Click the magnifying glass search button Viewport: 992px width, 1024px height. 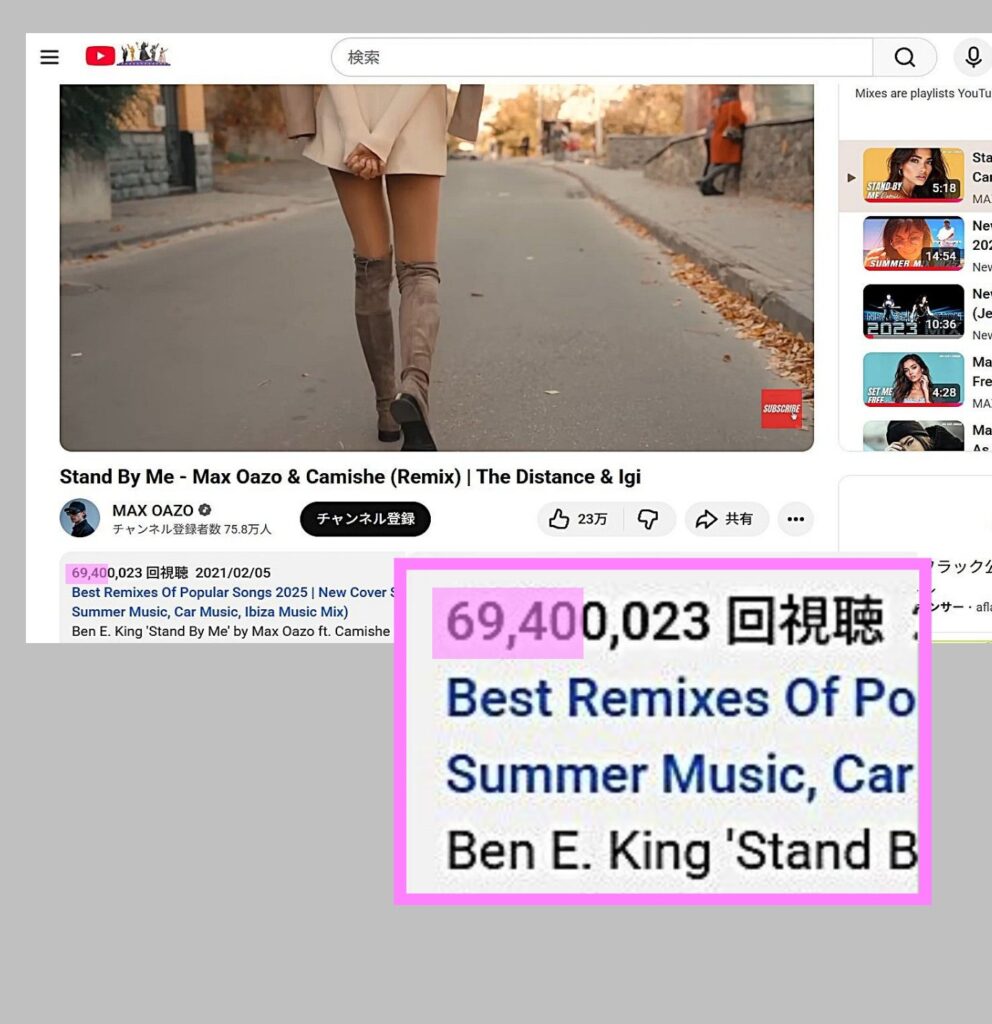coord(904,58)
